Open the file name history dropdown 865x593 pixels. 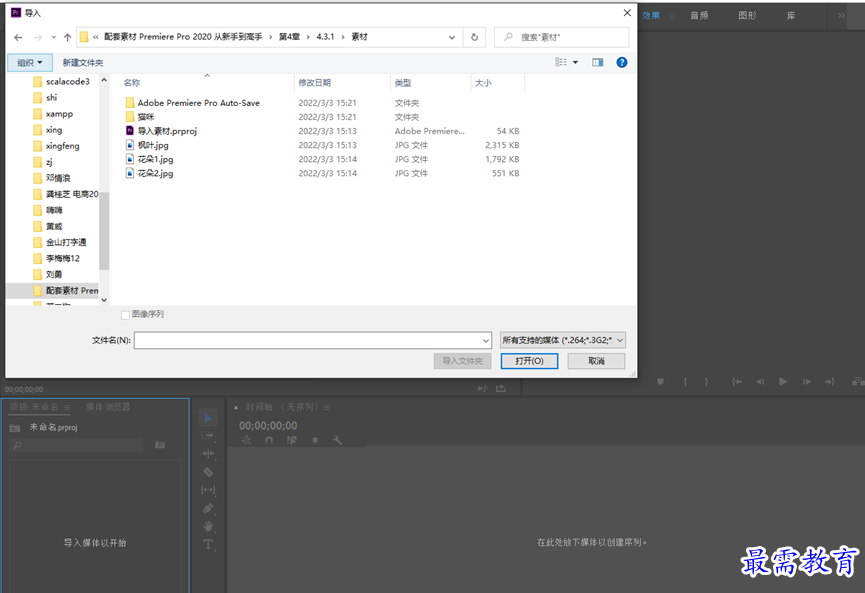pos(485,340)
